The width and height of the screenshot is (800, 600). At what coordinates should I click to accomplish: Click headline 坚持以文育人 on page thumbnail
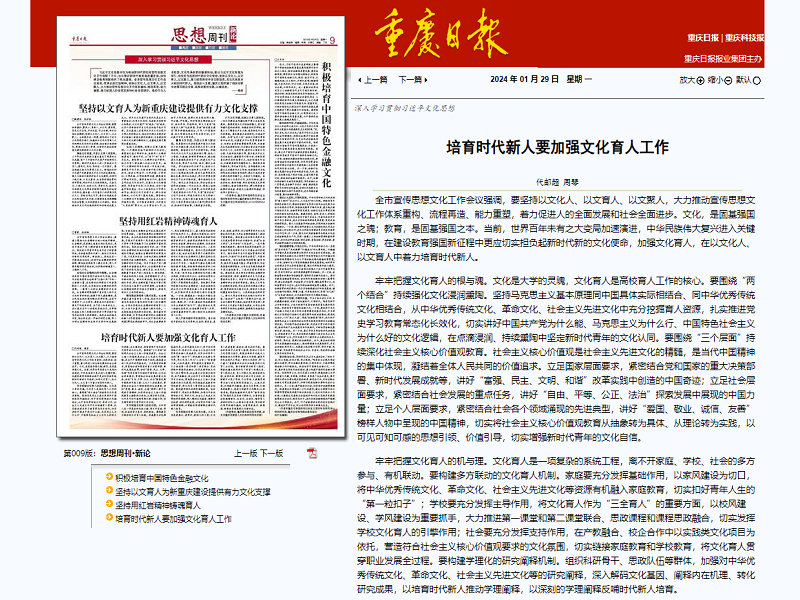(x=168, y=108)
